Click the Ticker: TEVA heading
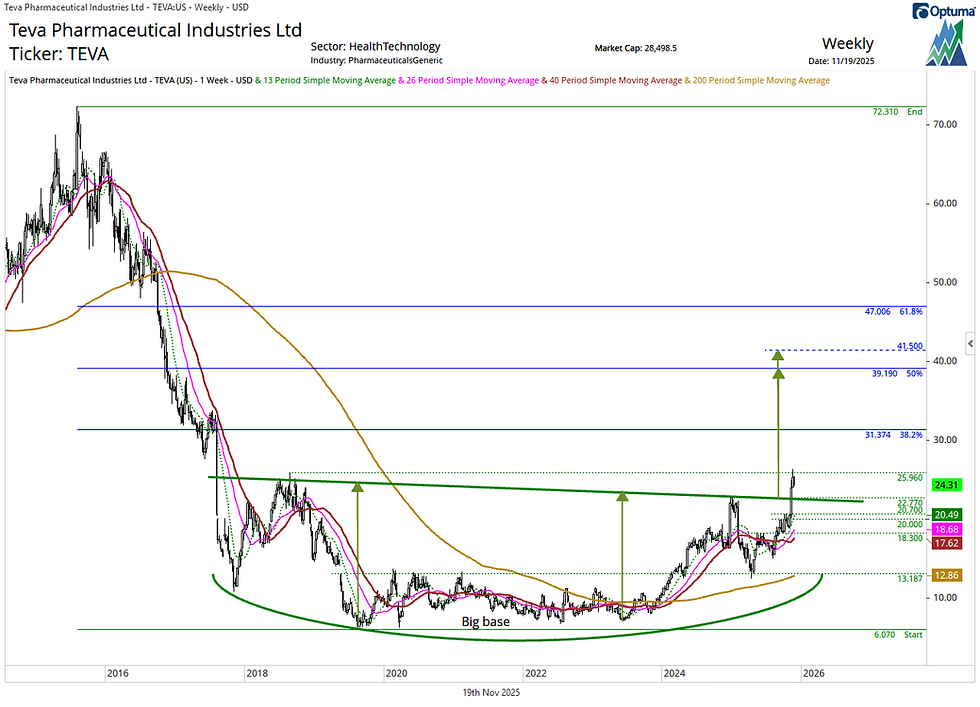The image size is (980, 707). (59, 54)
